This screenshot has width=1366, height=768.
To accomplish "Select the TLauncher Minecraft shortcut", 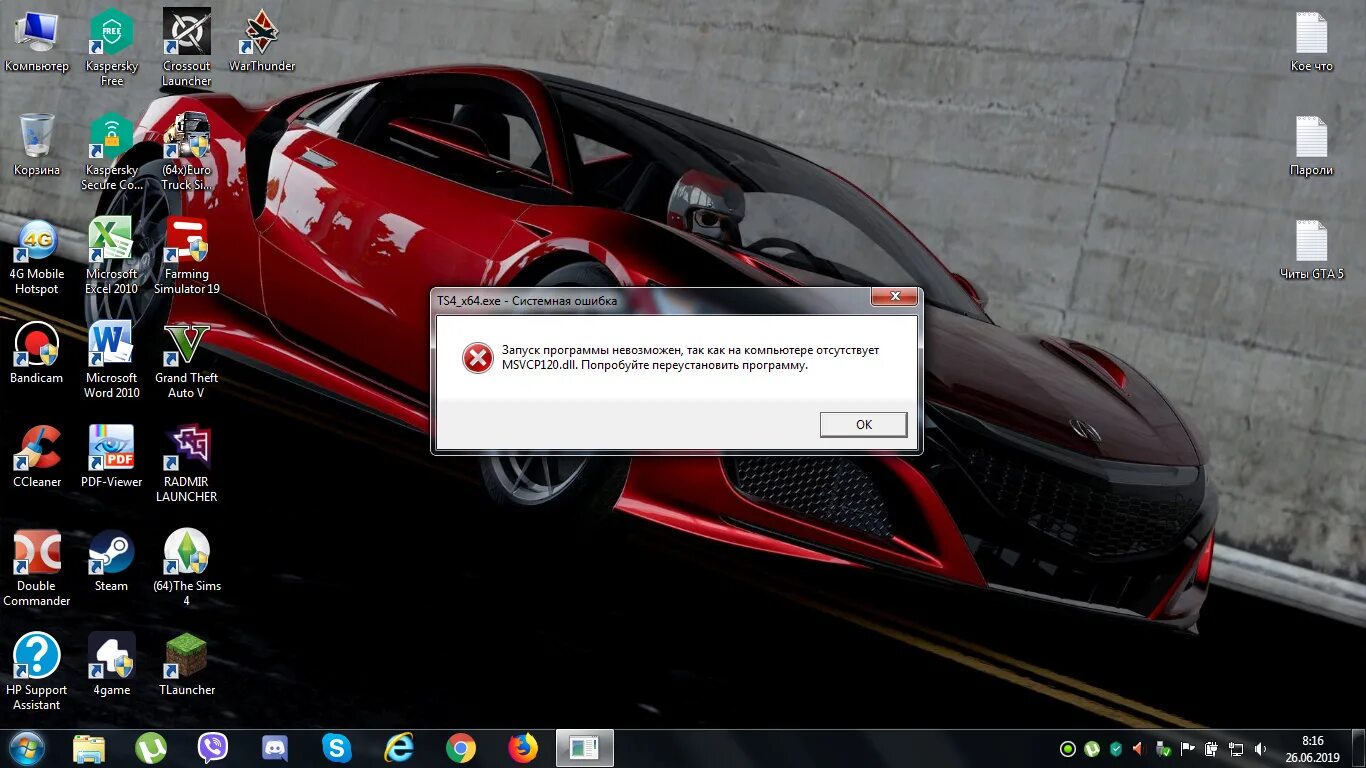I will click(187, 666).
